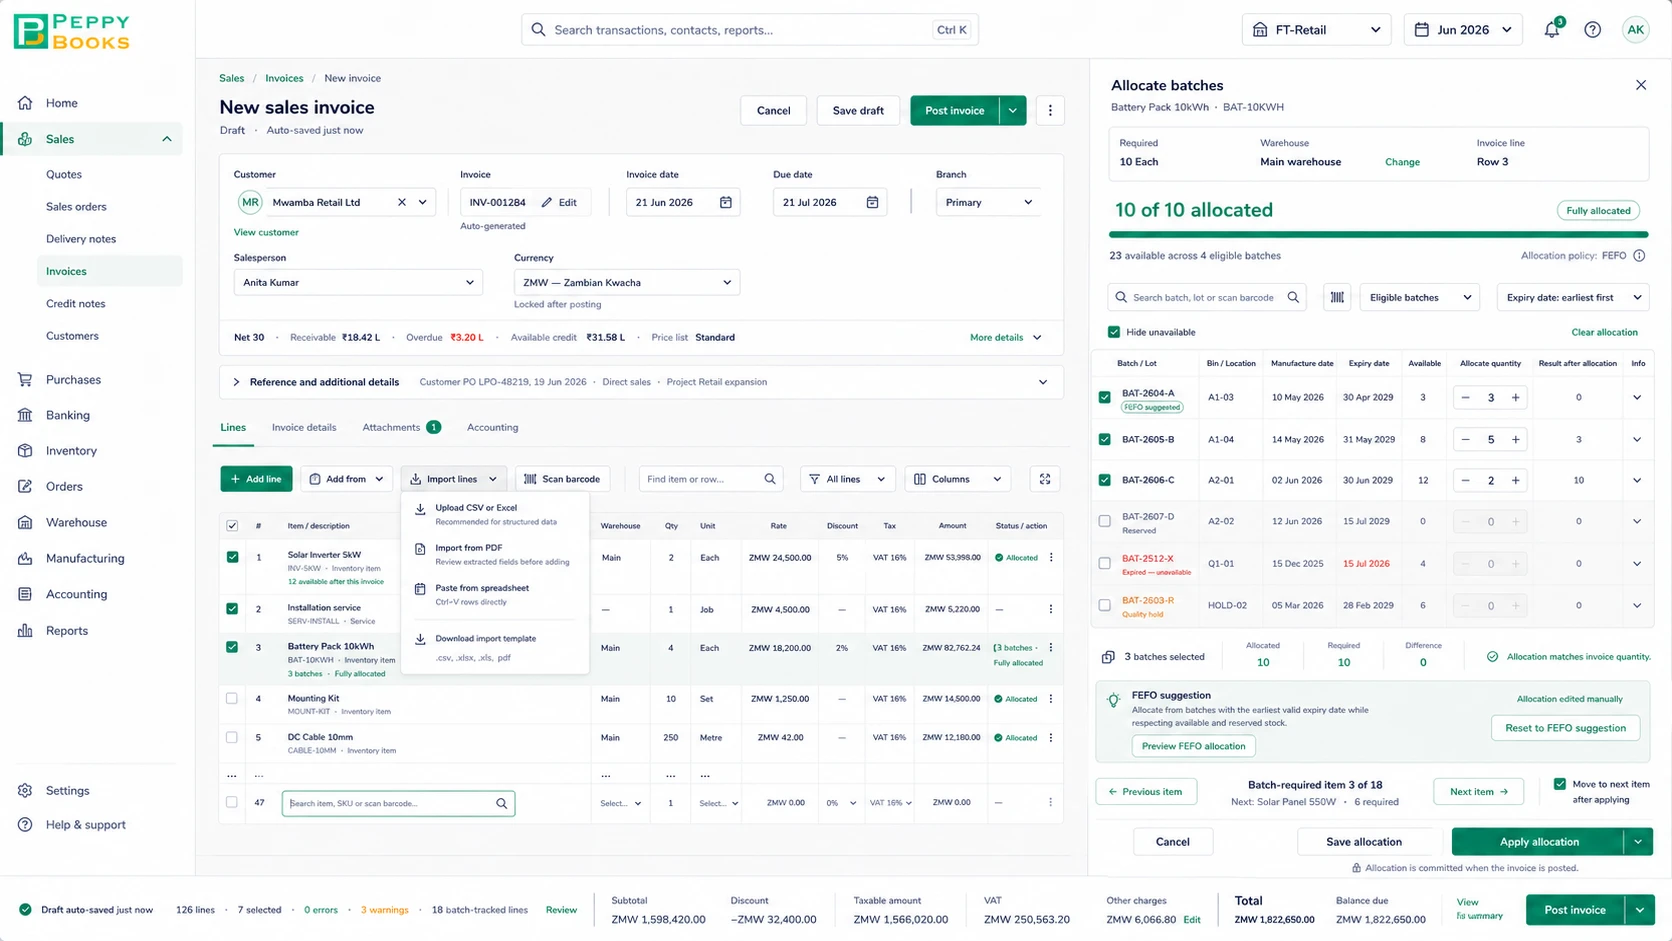Image resolution: width=1672 pixels, height=941 pixels.
Task: Clear the Mwamba Retail Ltd customer
Action: click(402, 202)
